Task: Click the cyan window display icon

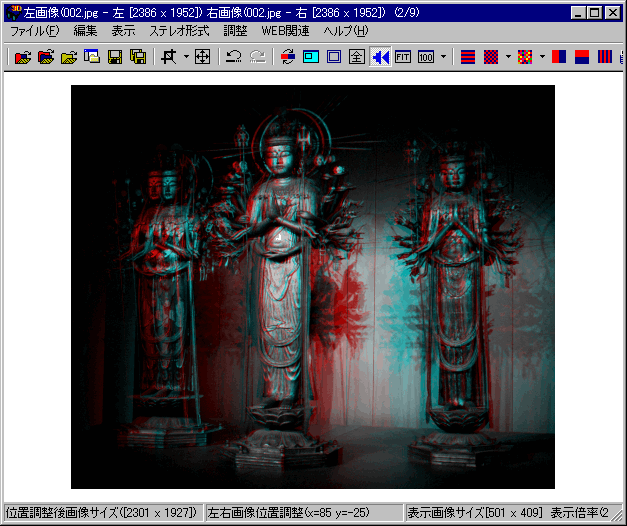Action: coord(311,57)
